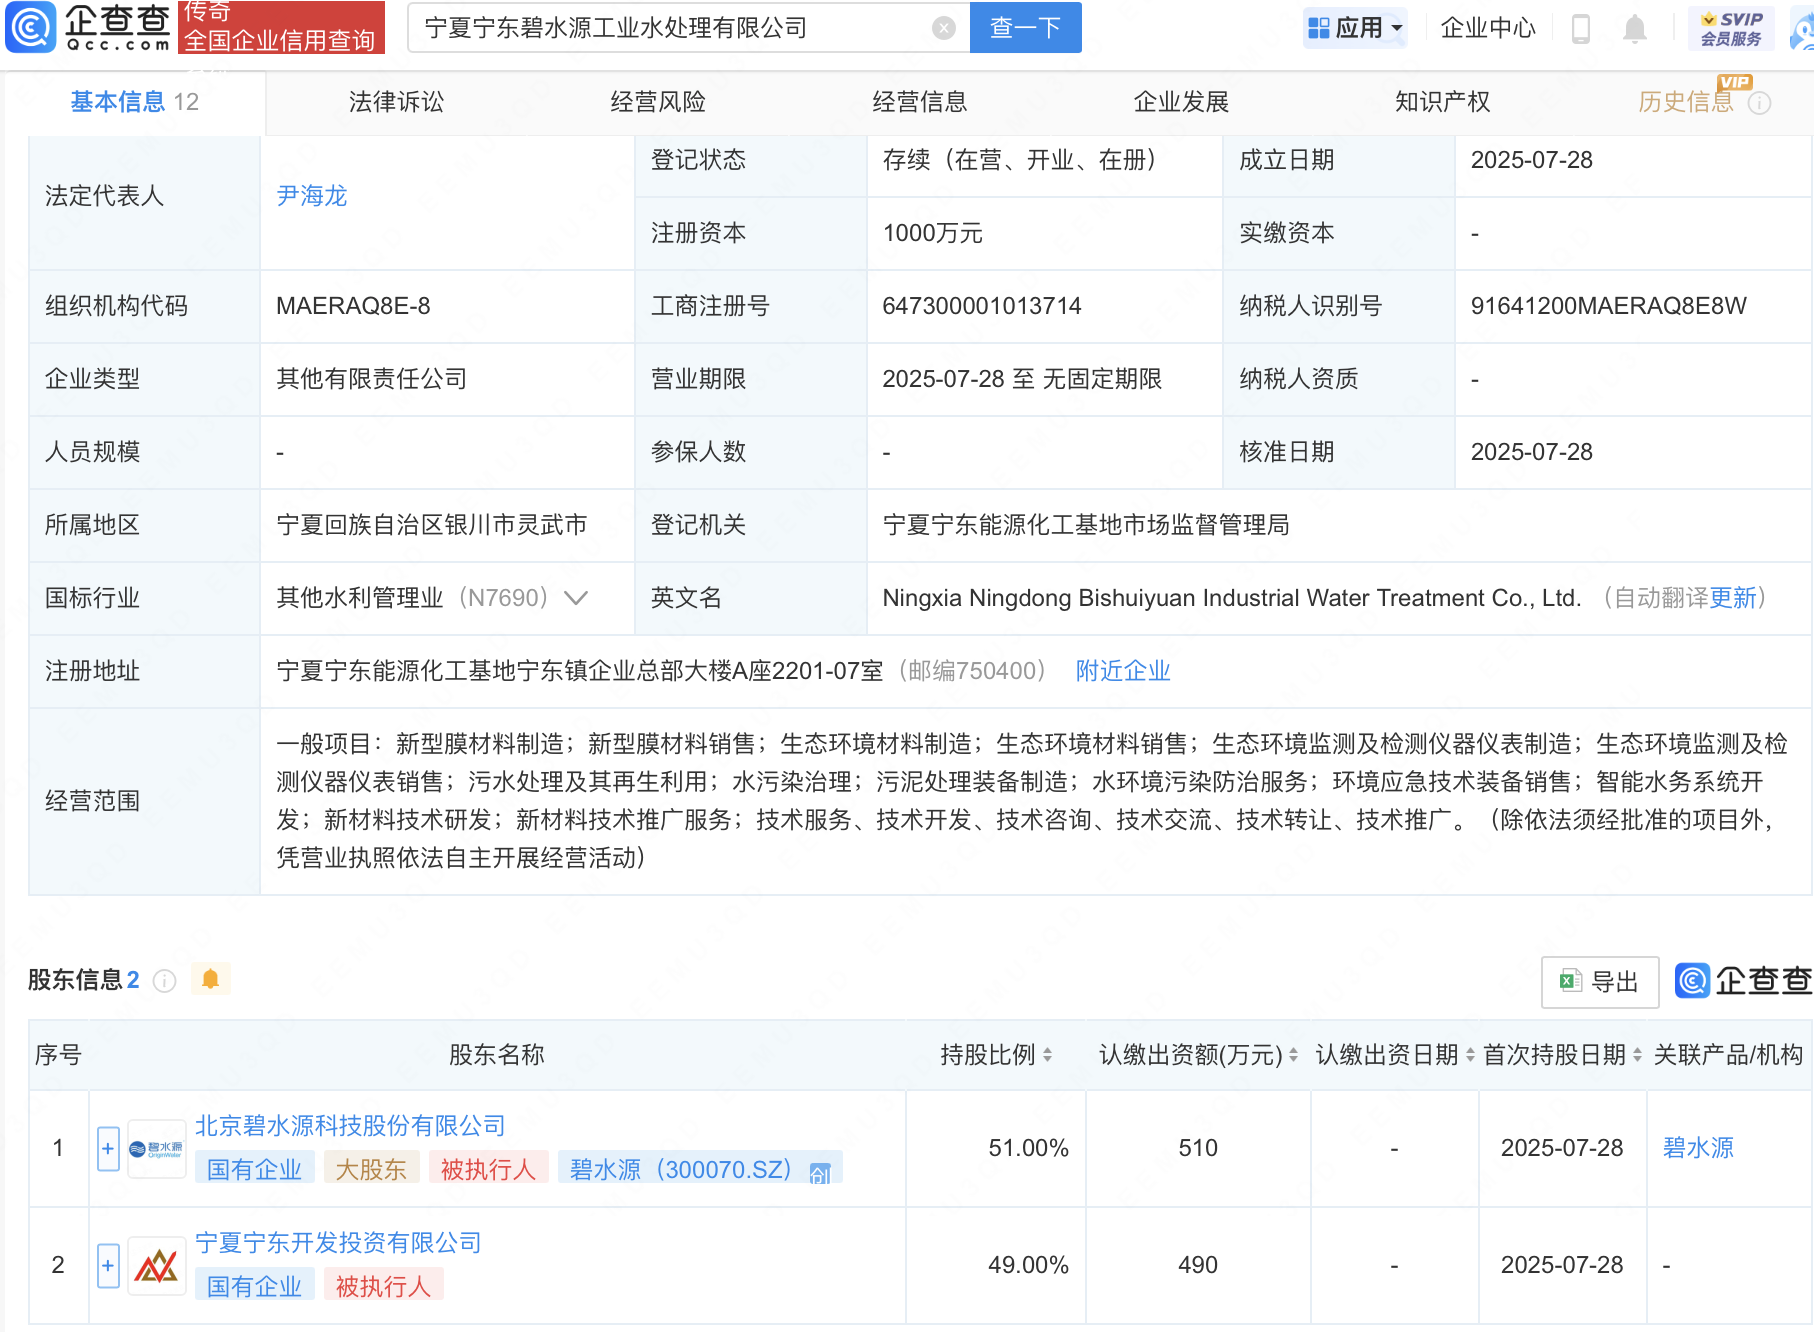Click 国有企业 tag under 北京碧水源
Image resolution: width=1814 pixels, height=1332 pixels.
pos(254,1170)
